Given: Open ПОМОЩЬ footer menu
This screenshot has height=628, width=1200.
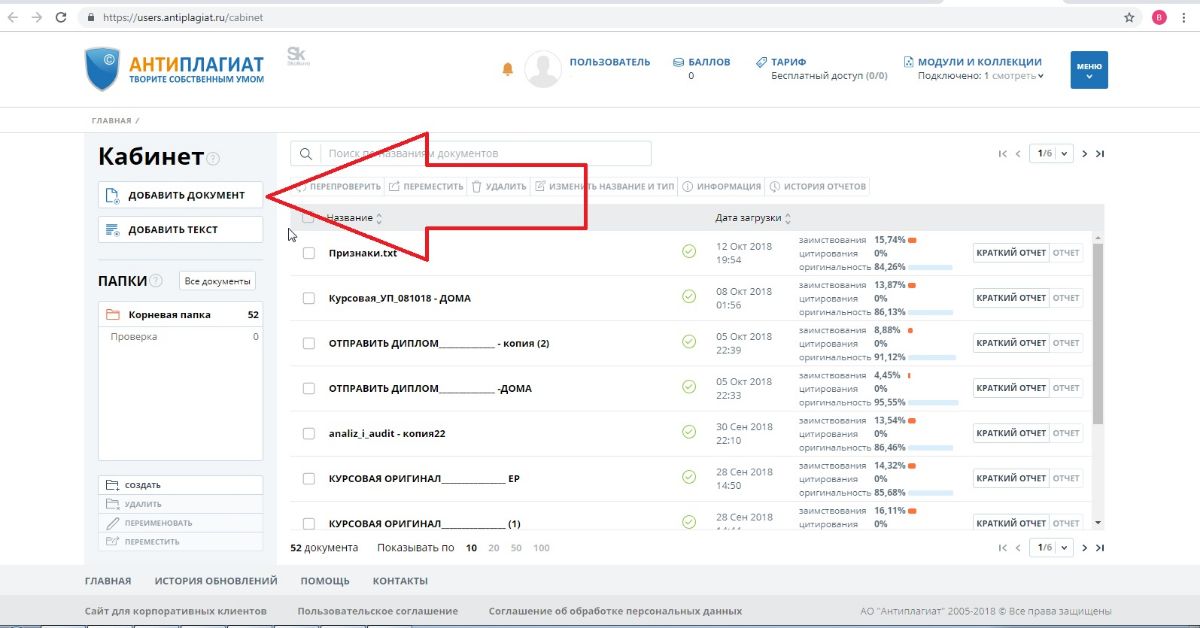Looking at the screenshot, I should point(325,581).
